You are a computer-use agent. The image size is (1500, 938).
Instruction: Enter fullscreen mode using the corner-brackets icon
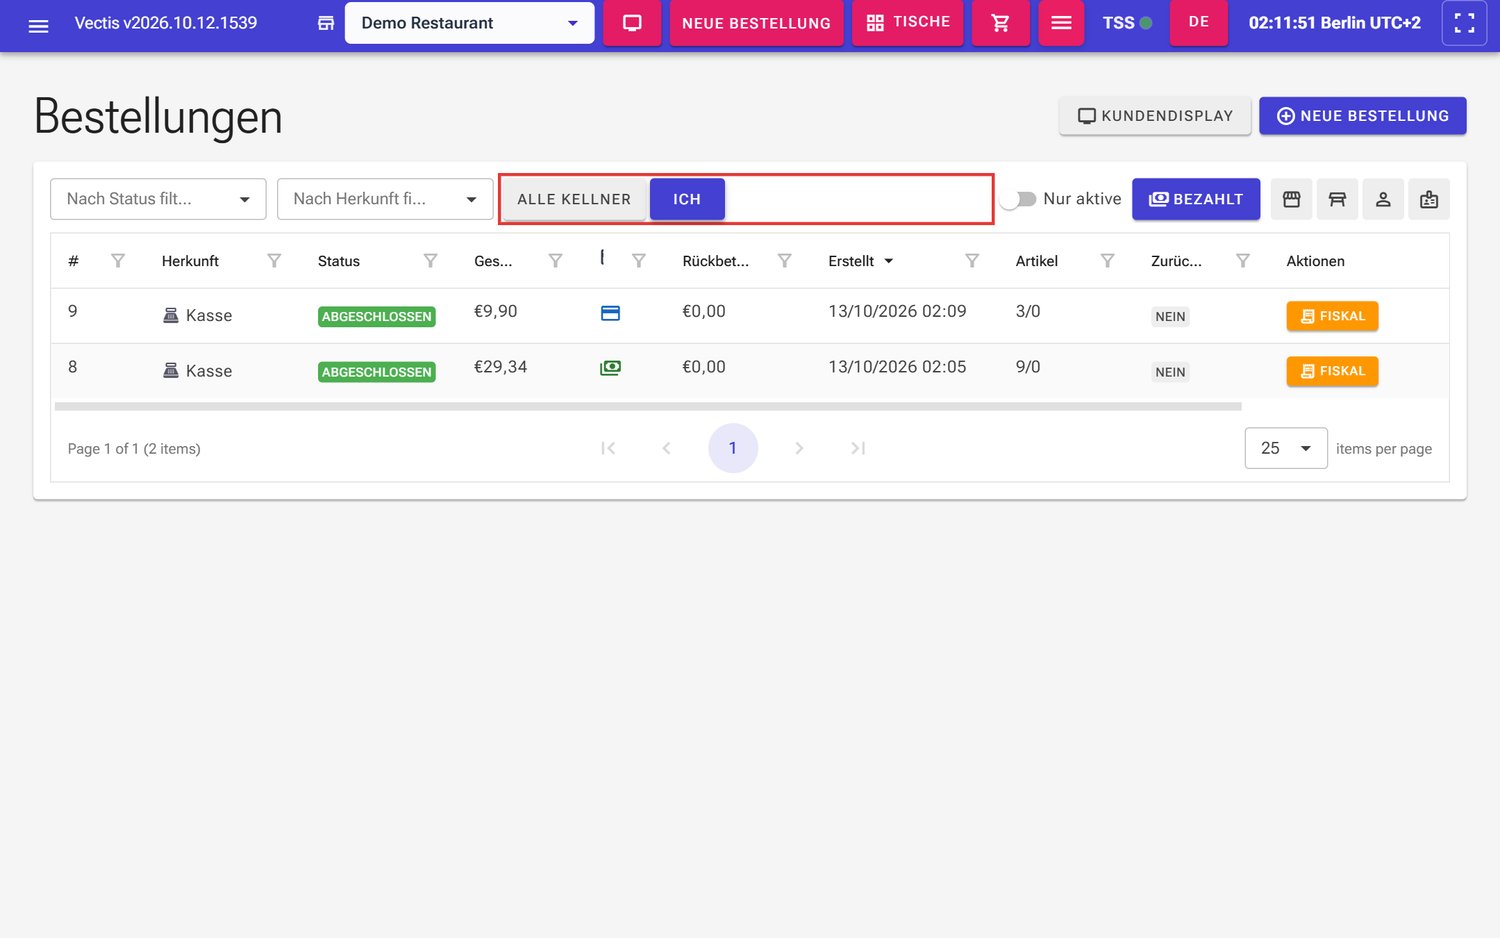[x=1464, y=23]
